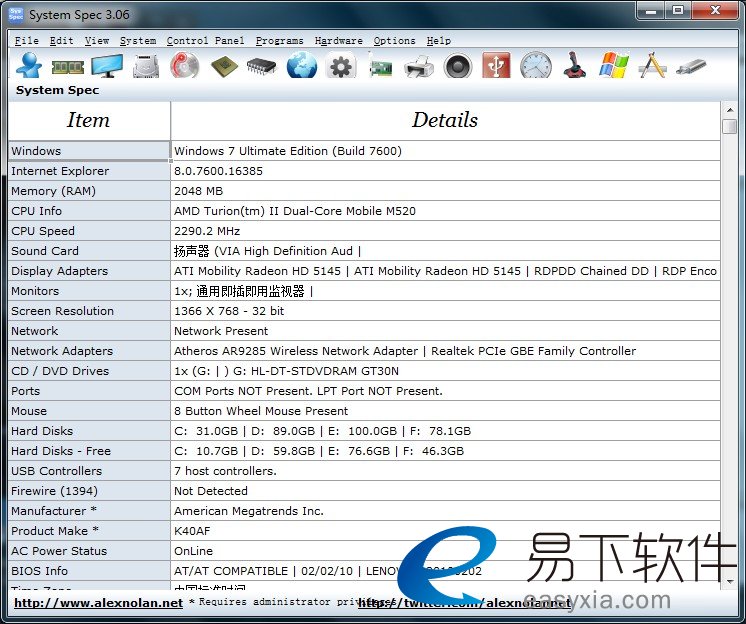The width and height of the screenshot is (746, 624).
Task: Click the 8 Button Wheel Mouse value
Action: (261, 410)
